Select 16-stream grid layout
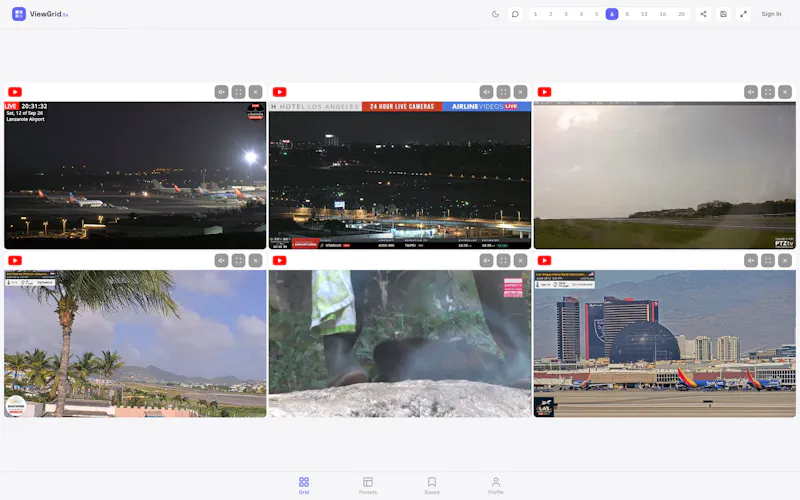The width and height of the screenshot is (800, 500). tap(663, 14)
